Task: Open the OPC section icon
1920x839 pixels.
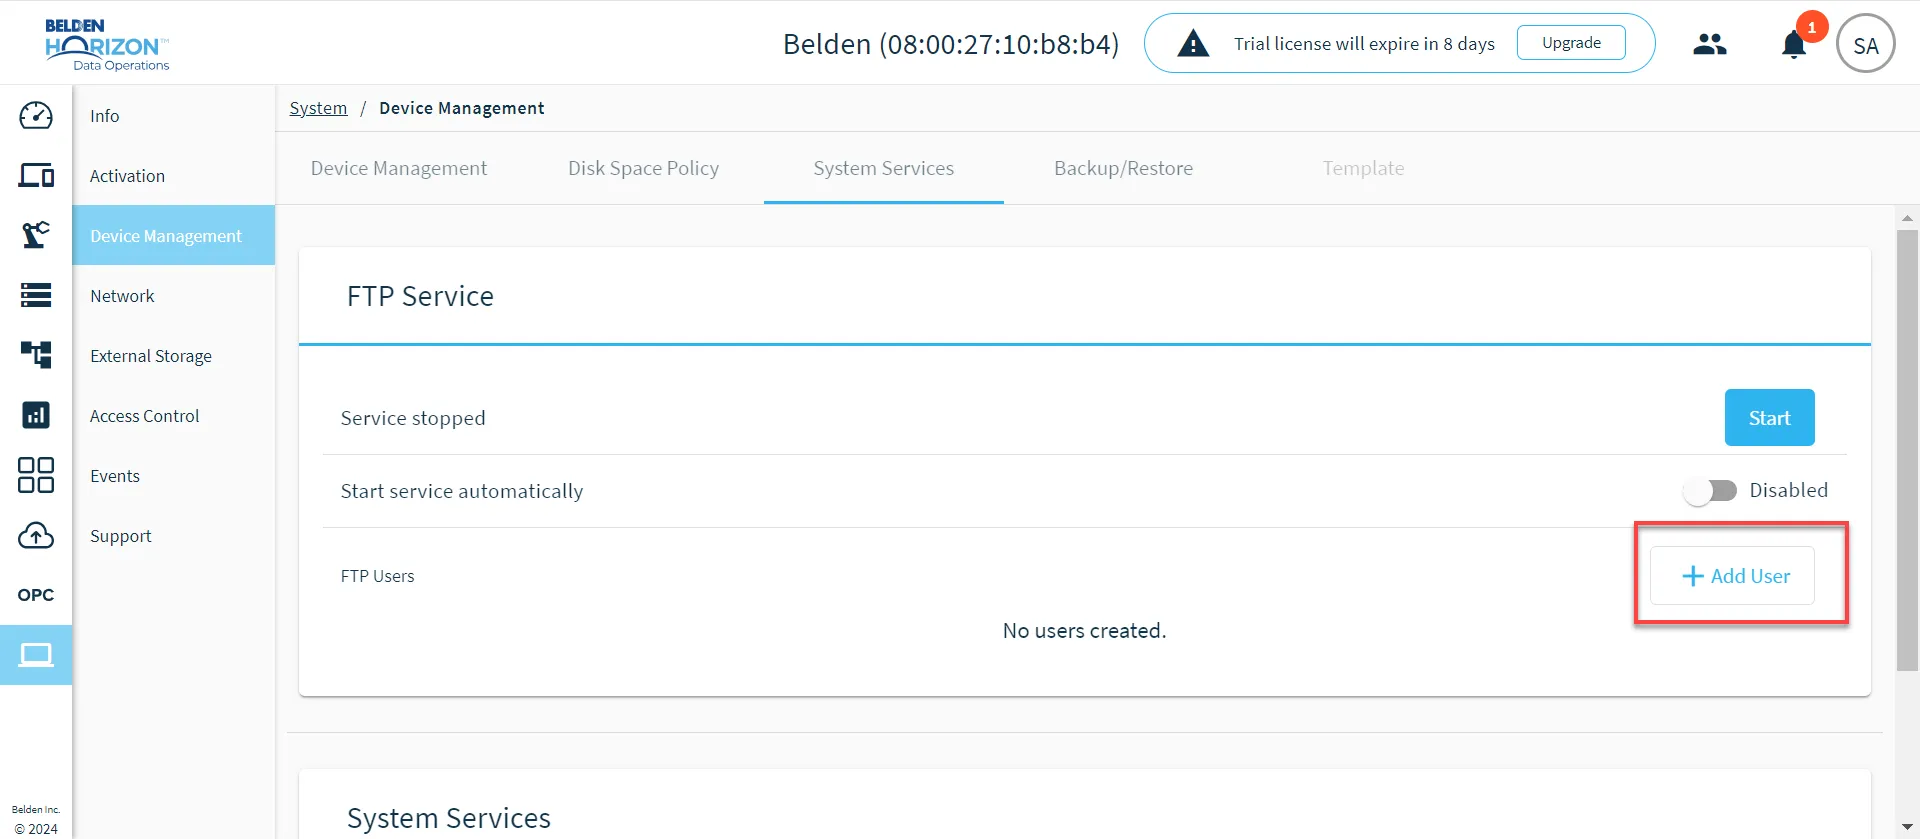Action: point(36,595)
